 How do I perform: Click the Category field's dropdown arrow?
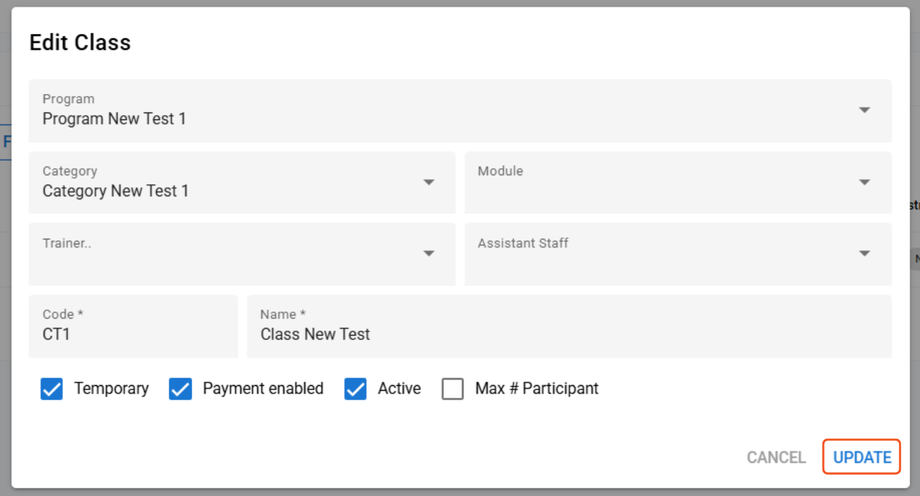coord(429,182)
